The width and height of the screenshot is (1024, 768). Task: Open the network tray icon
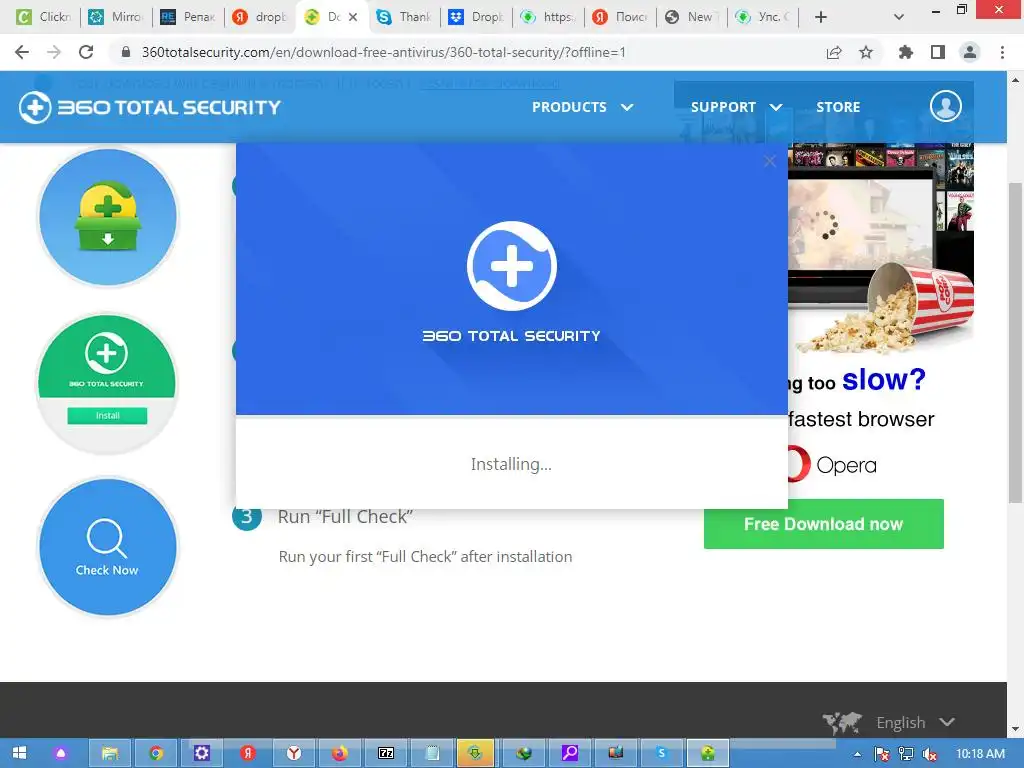tap(906, 754)
